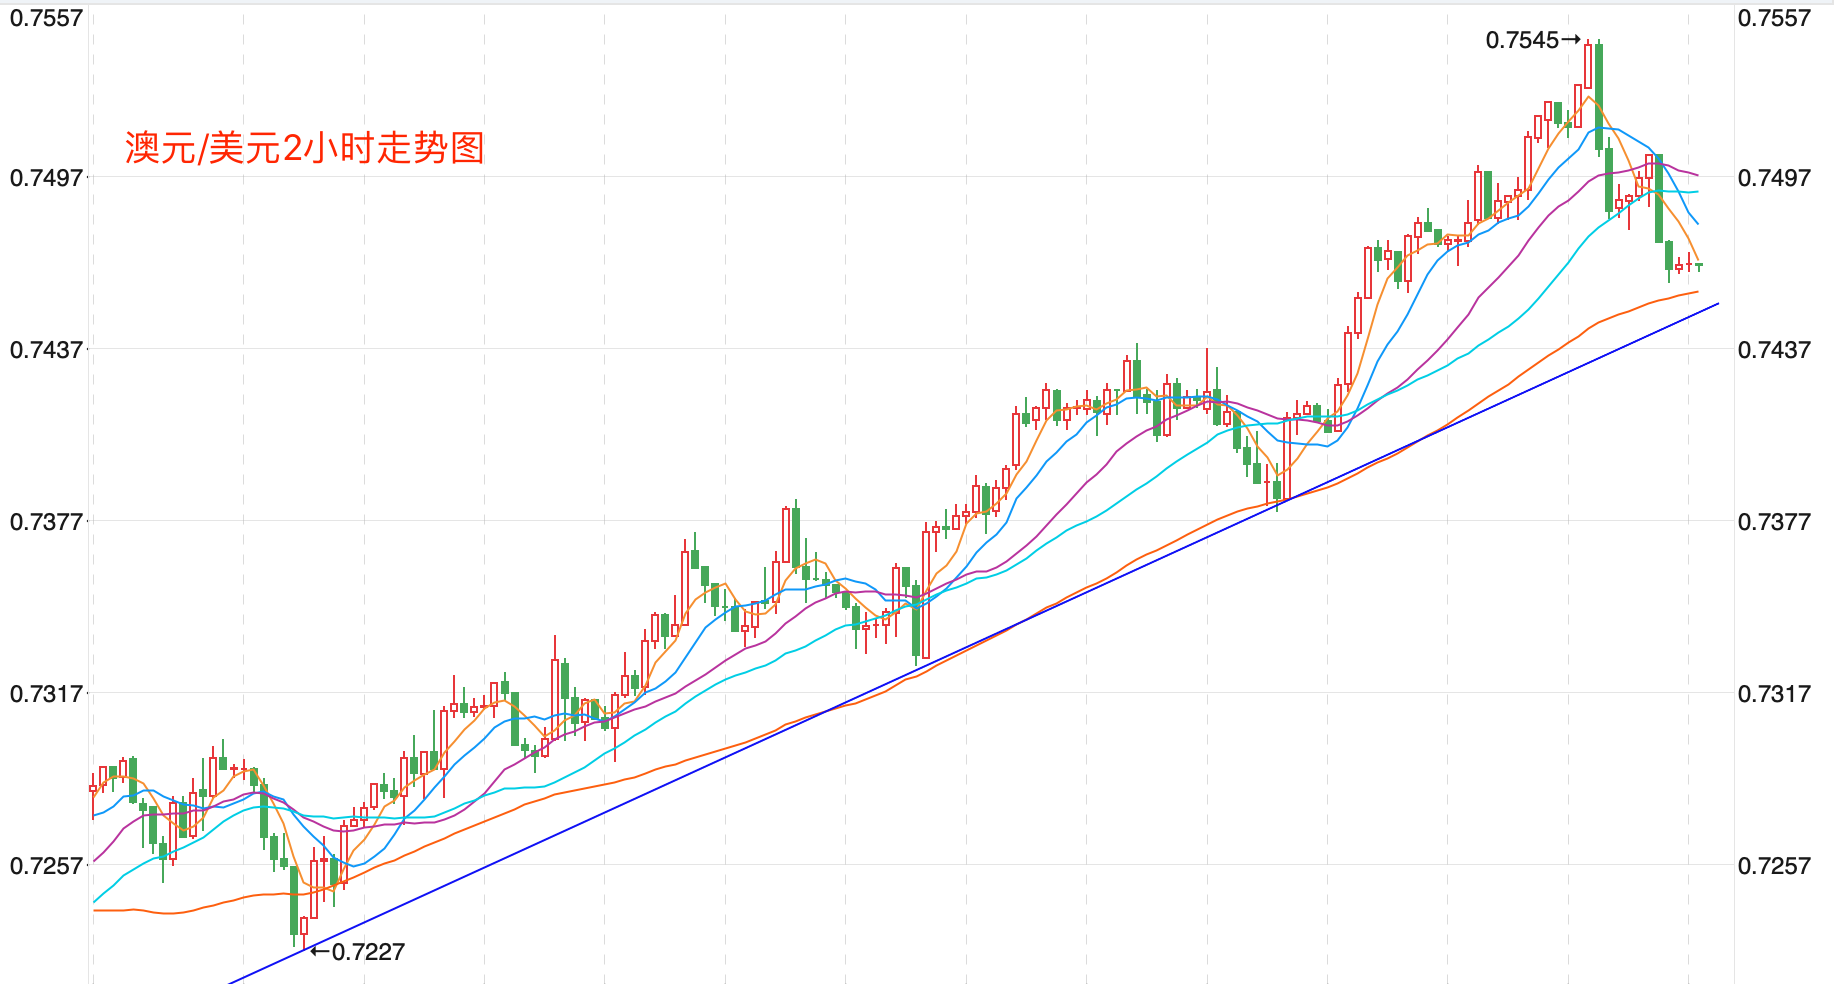Viewport: 1834px width, 984px height.
Task: Click the right axis 0.7377 price label
Action: 1774,522
